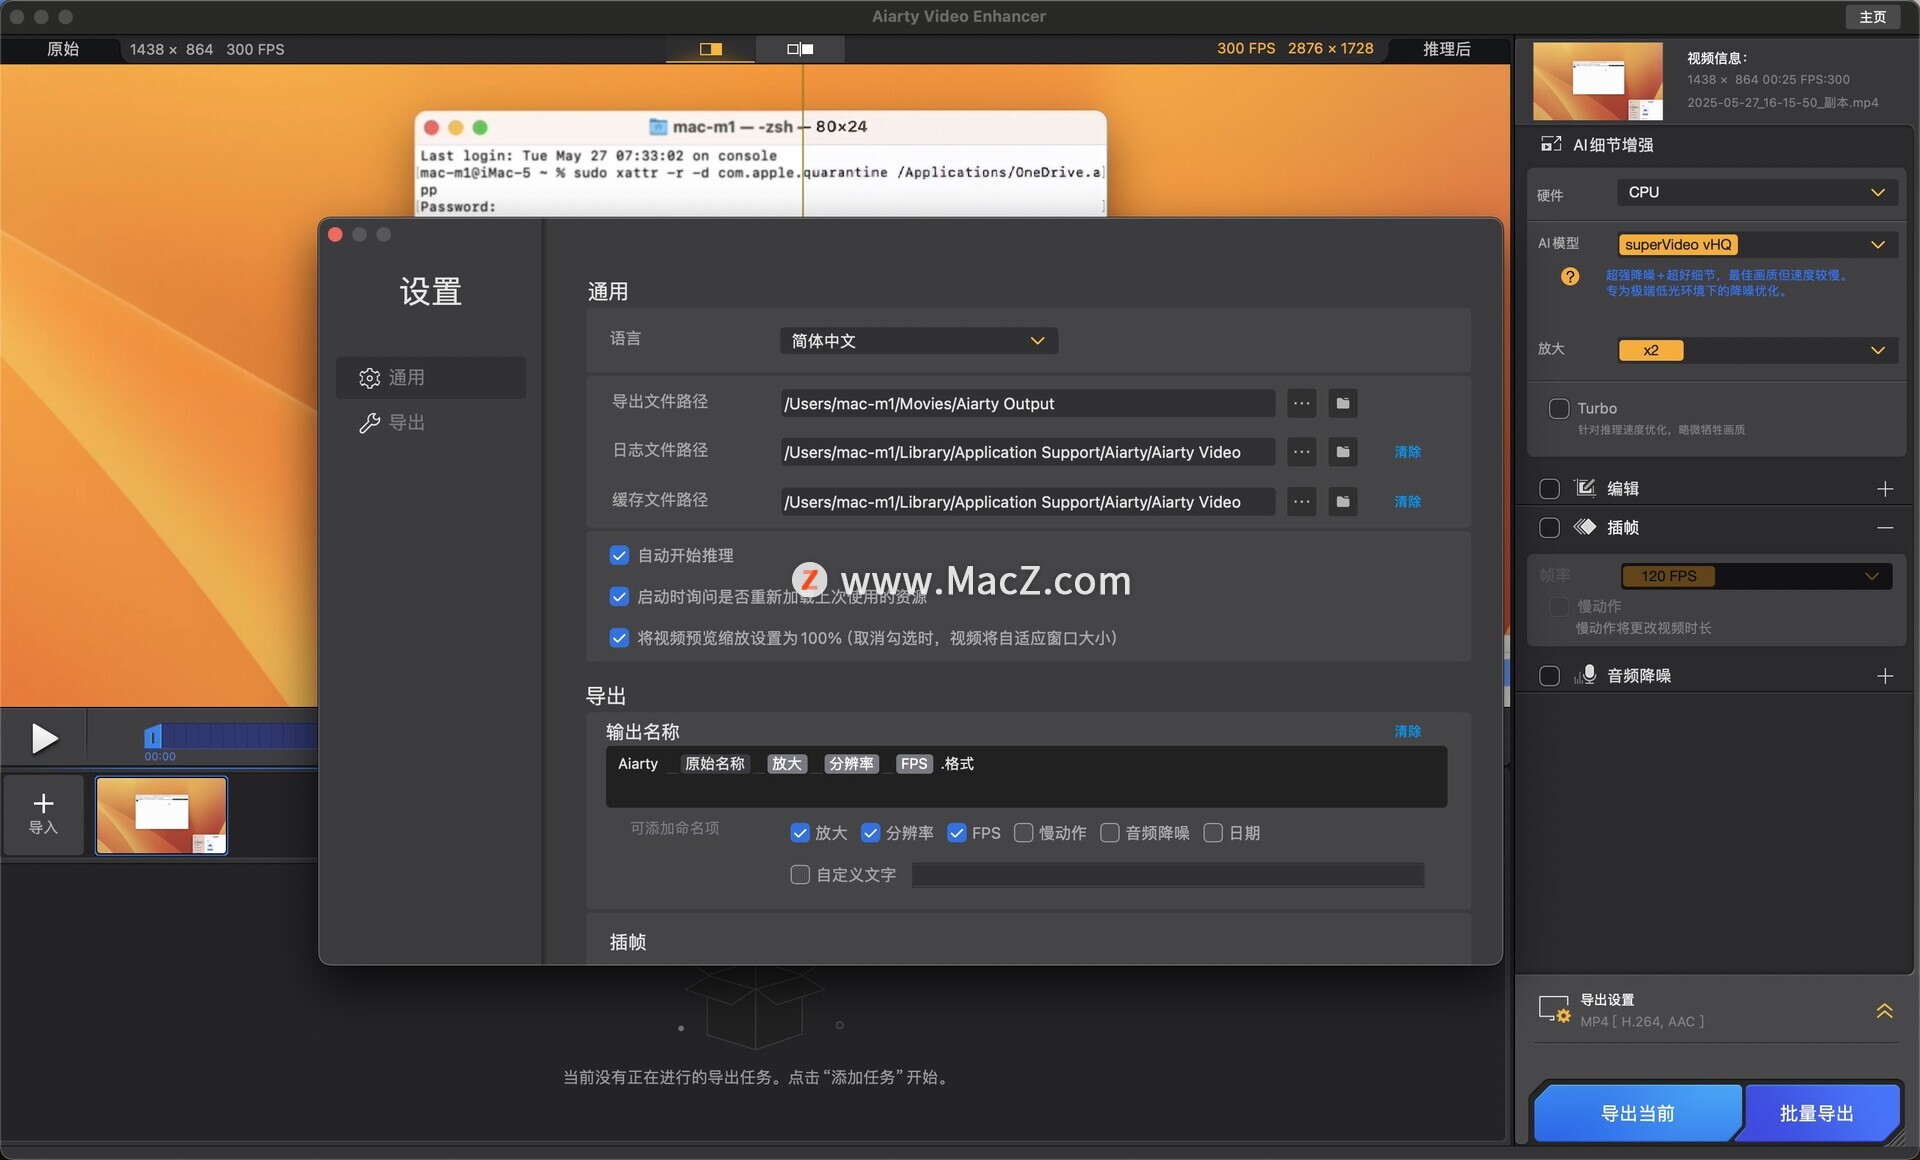
Task: Click the custom text input field
Action: [x=1168, y=875]
